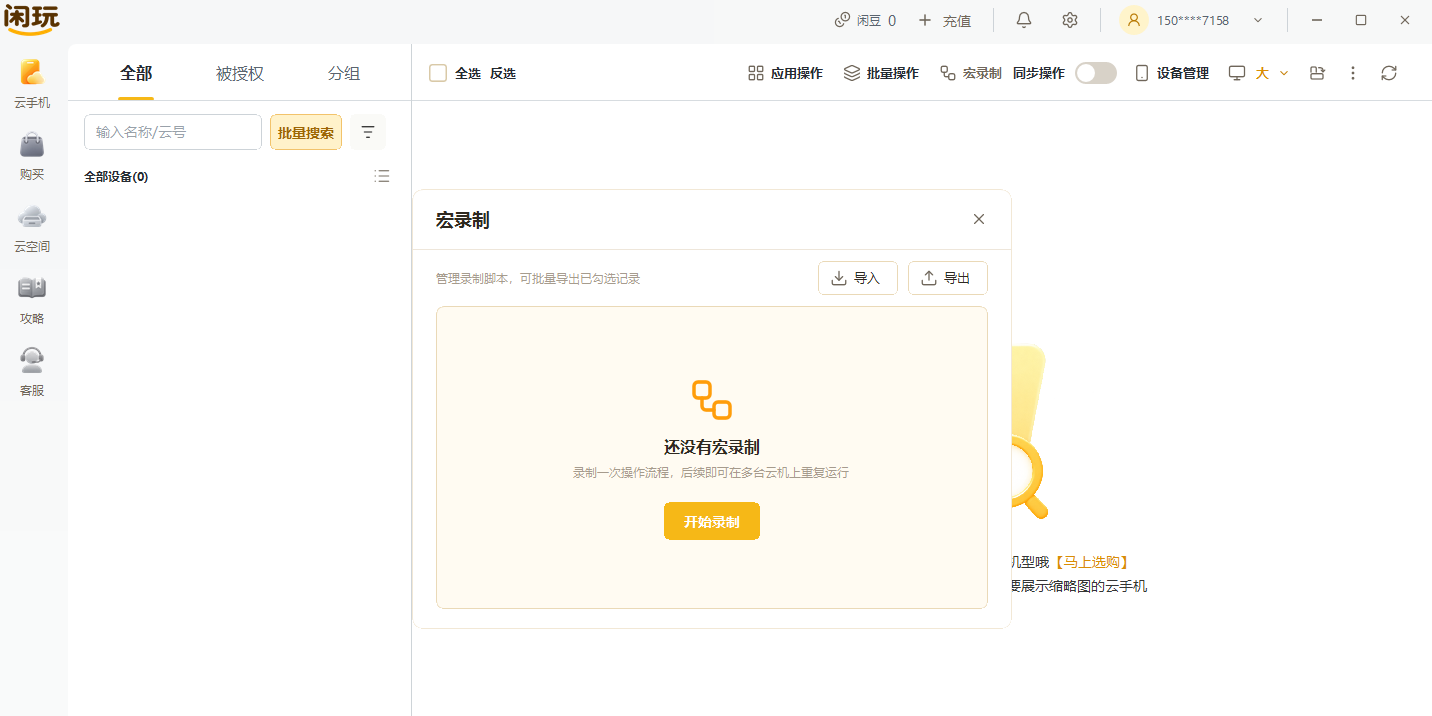Contact 客服 support from sidebar
1432x716 pixels.
pos(32,372)
